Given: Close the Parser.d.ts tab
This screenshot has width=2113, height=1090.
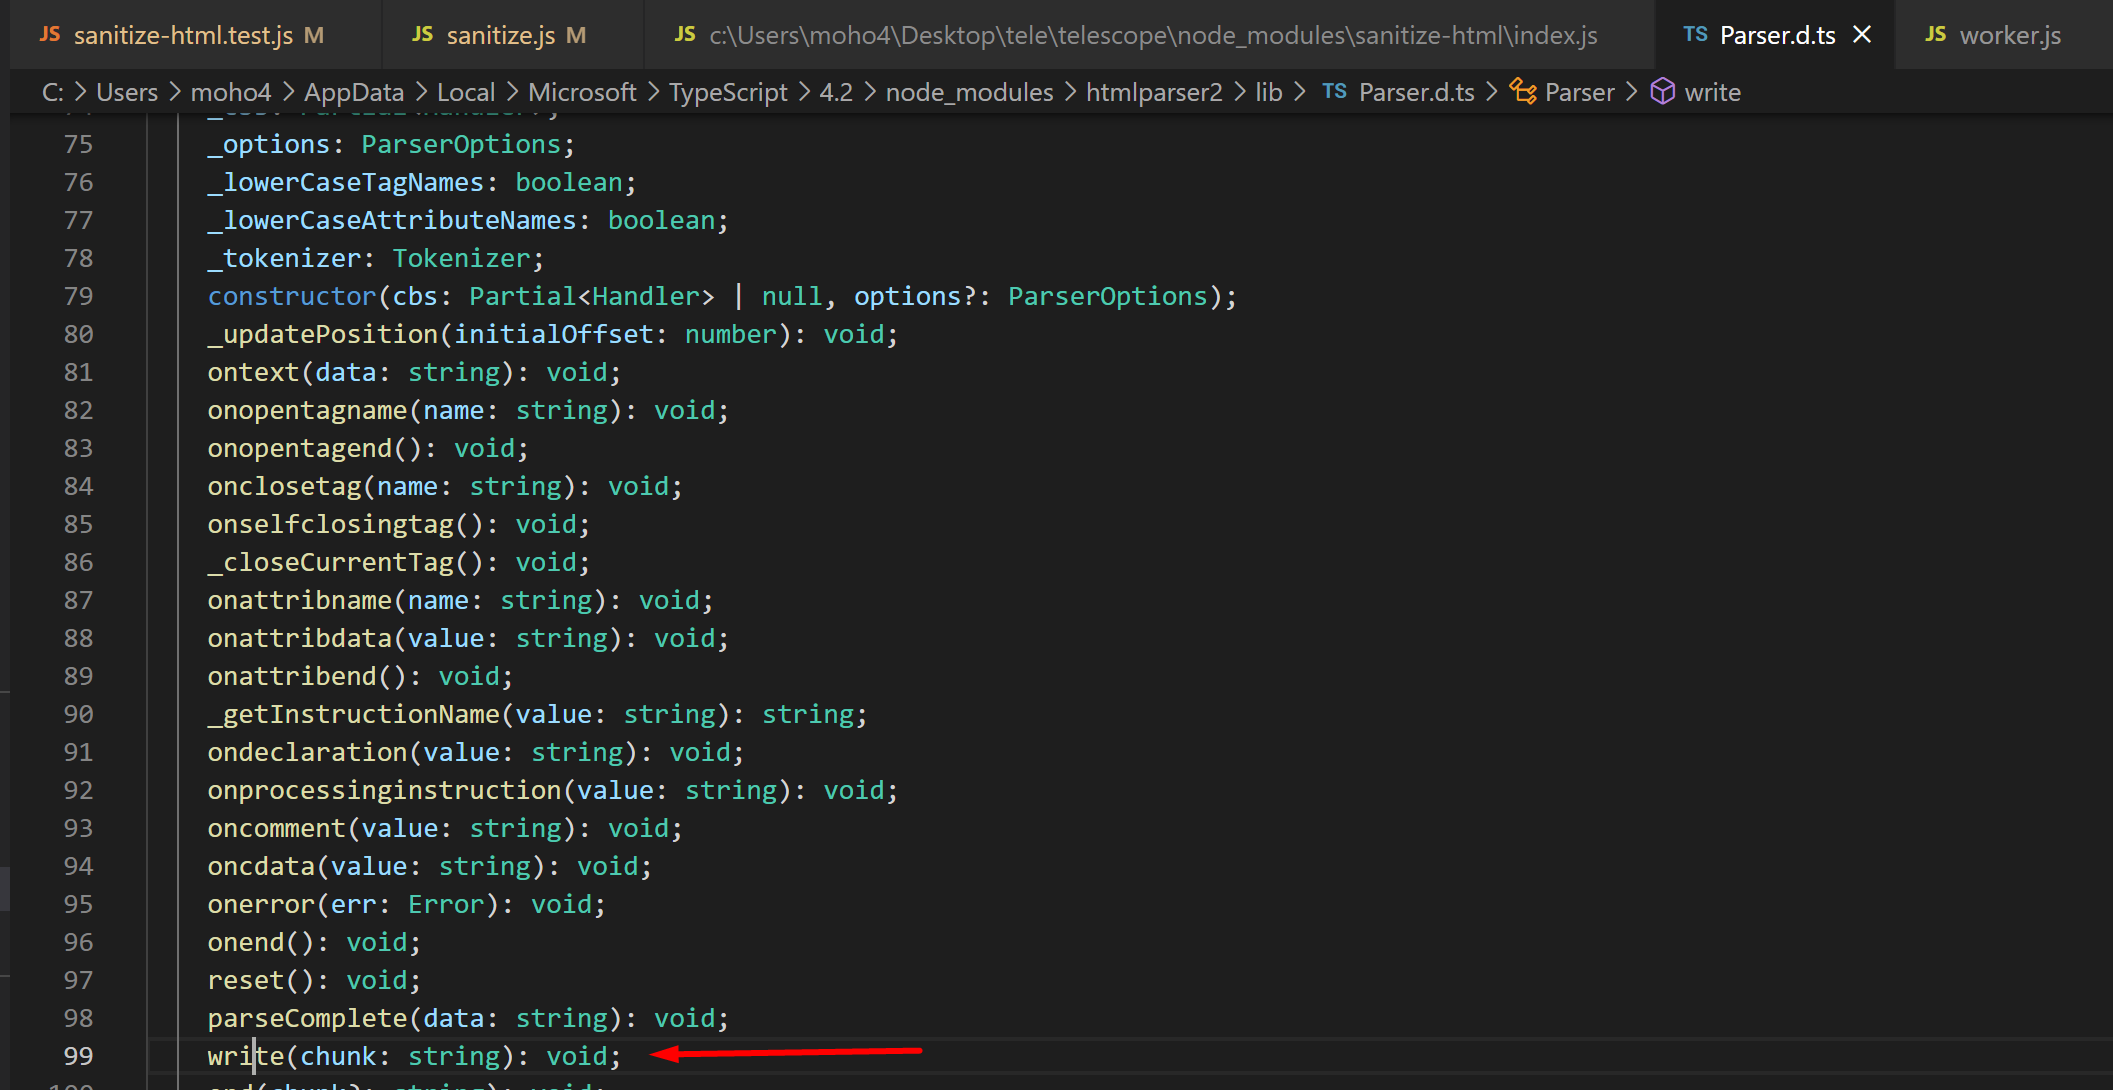Looking at the screenshot, I should point(1862,34).
